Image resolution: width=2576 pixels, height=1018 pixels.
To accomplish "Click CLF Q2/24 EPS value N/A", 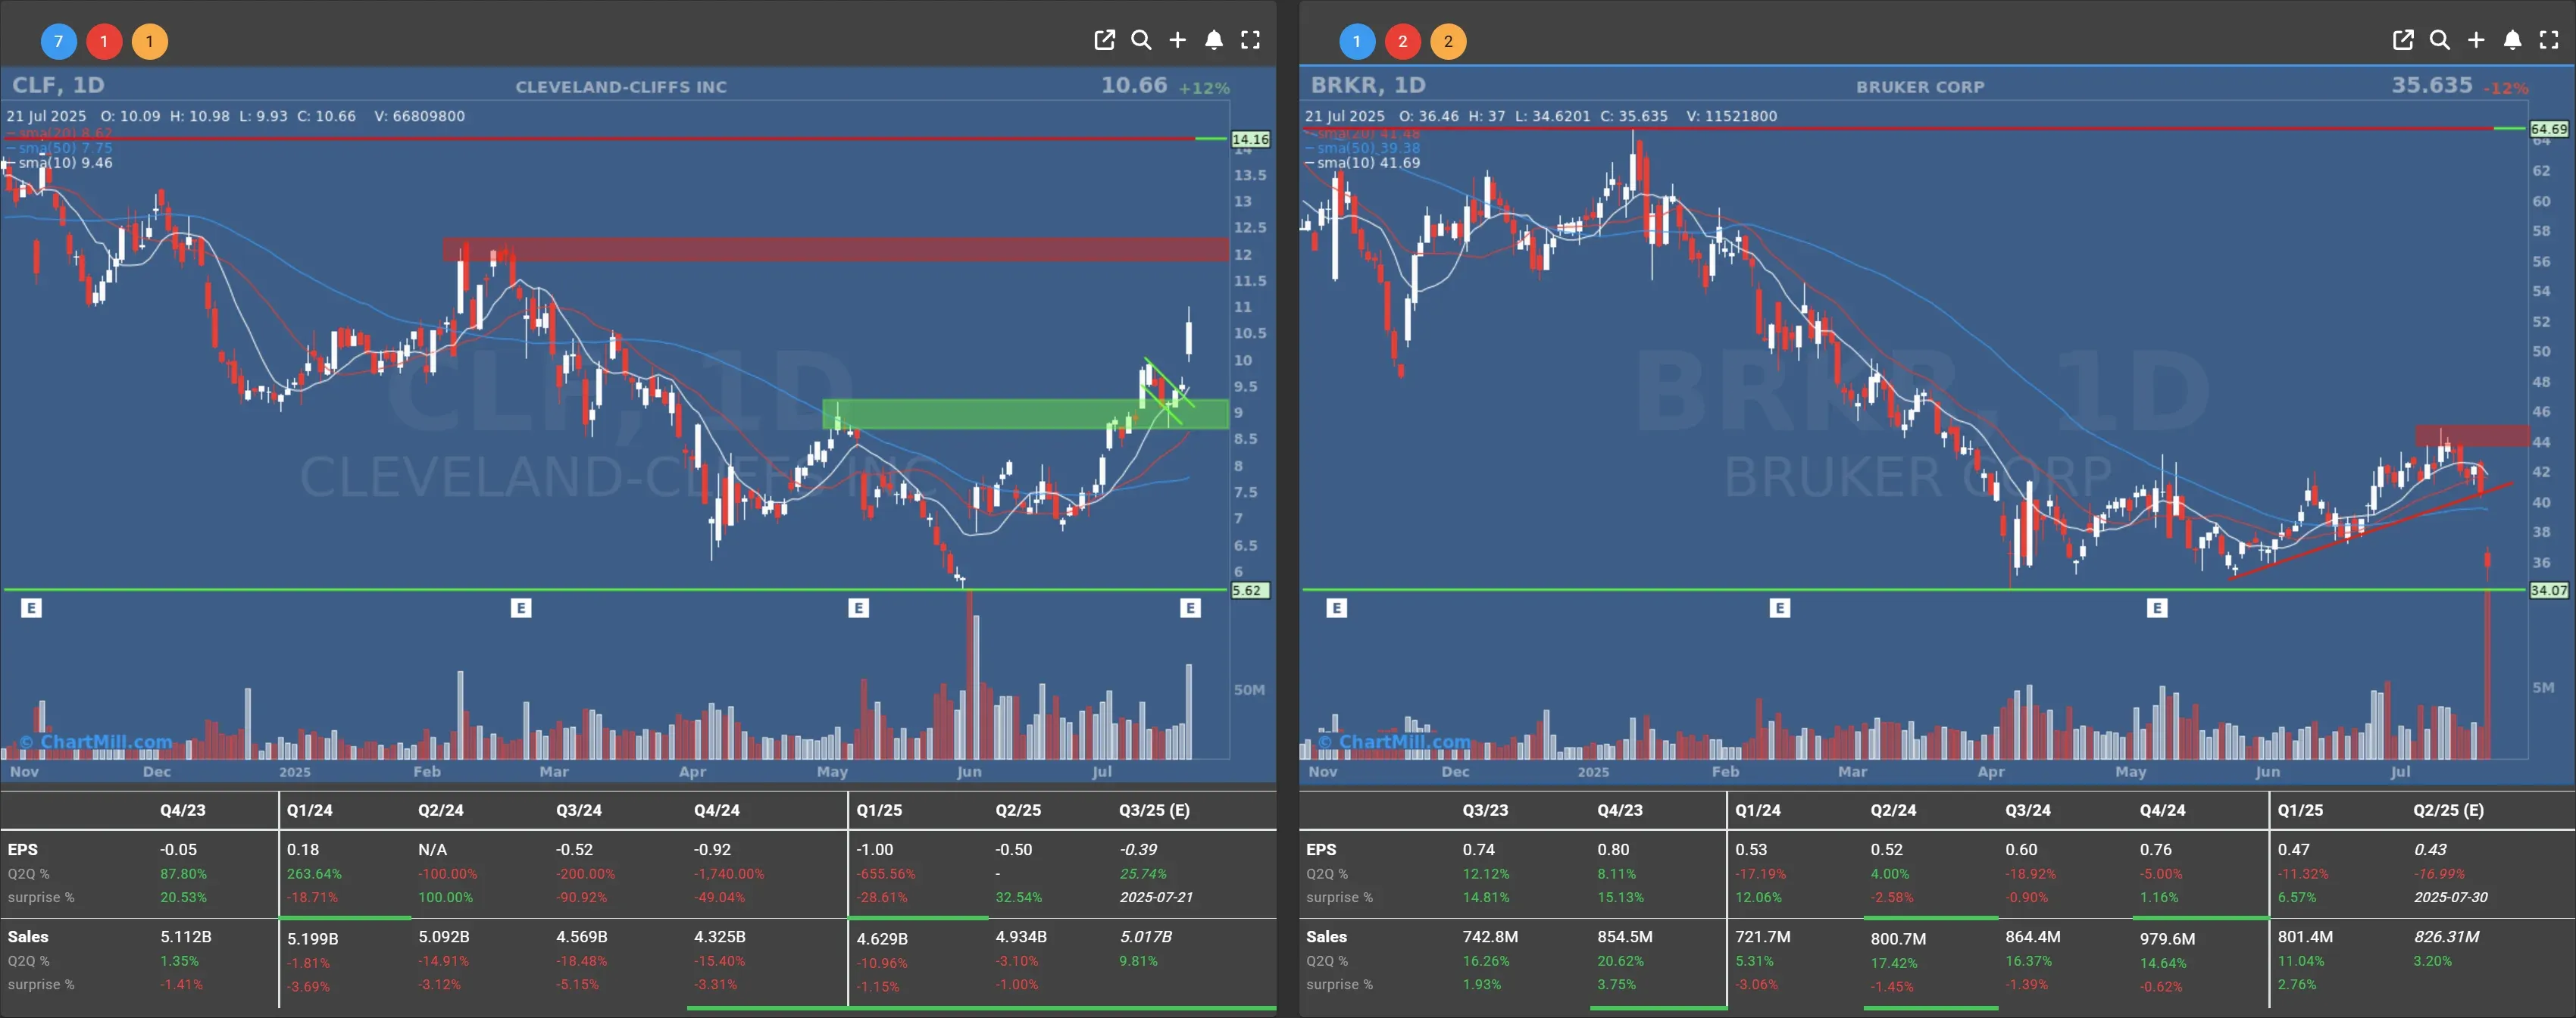I will point(432,849).
